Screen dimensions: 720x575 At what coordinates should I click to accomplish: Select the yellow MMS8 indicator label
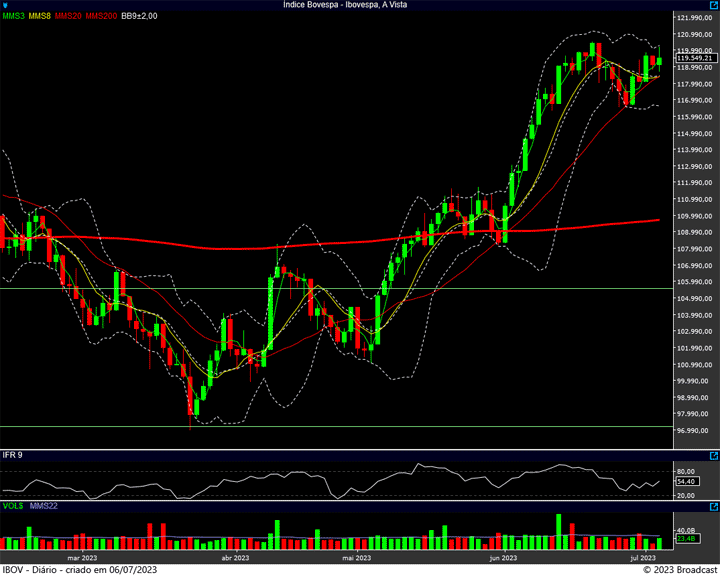[x=40, y=16]
